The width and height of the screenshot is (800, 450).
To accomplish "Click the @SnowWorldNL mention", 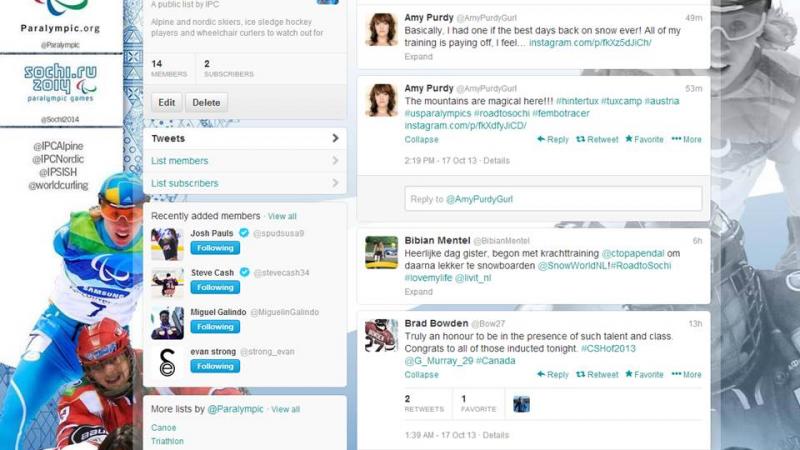I will pos(571,265).
